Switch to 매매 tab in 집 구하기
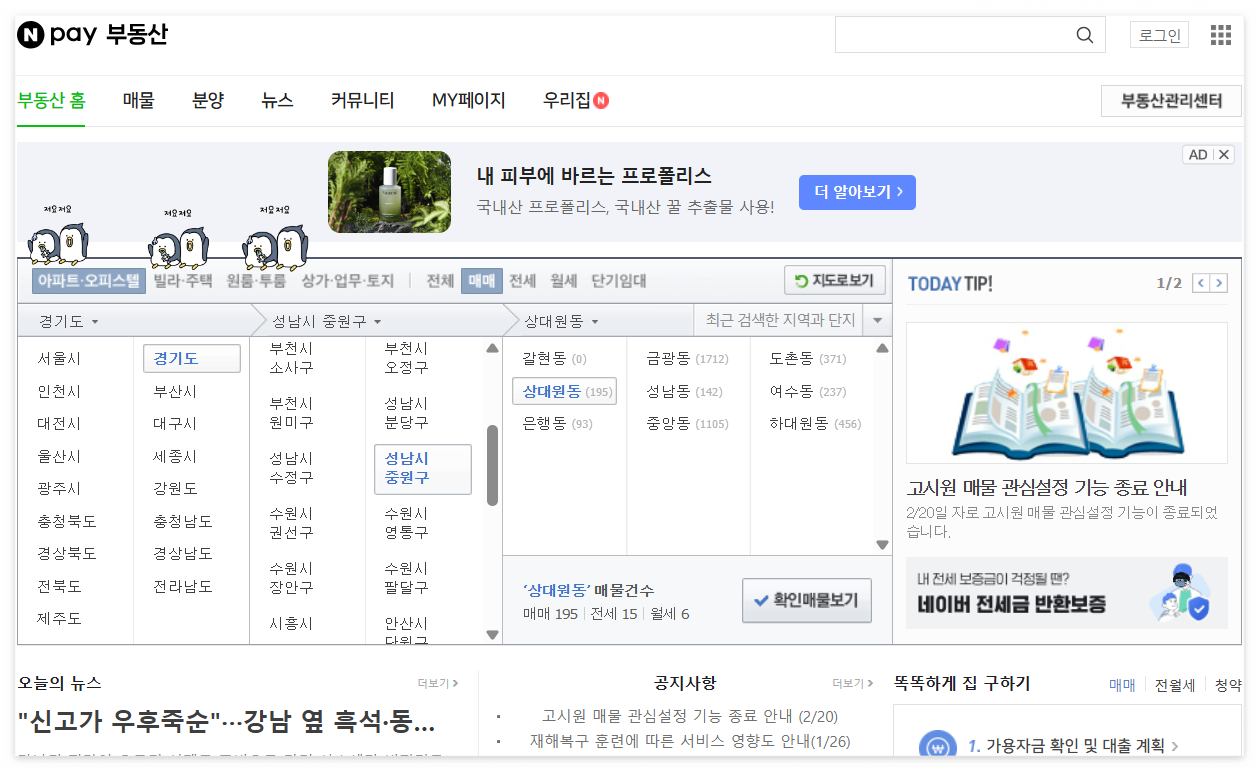Screen dimensions: 1259x771 (x=1122, y=685)
